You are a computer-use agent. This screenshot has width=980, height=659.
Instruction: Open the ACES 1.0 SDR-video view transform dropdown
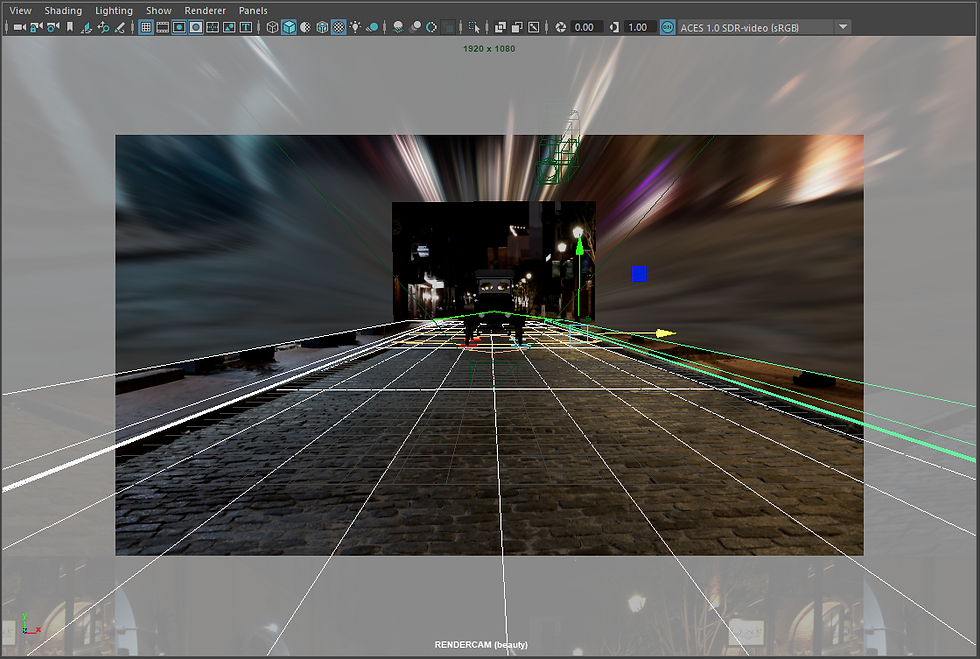[843, 27]
